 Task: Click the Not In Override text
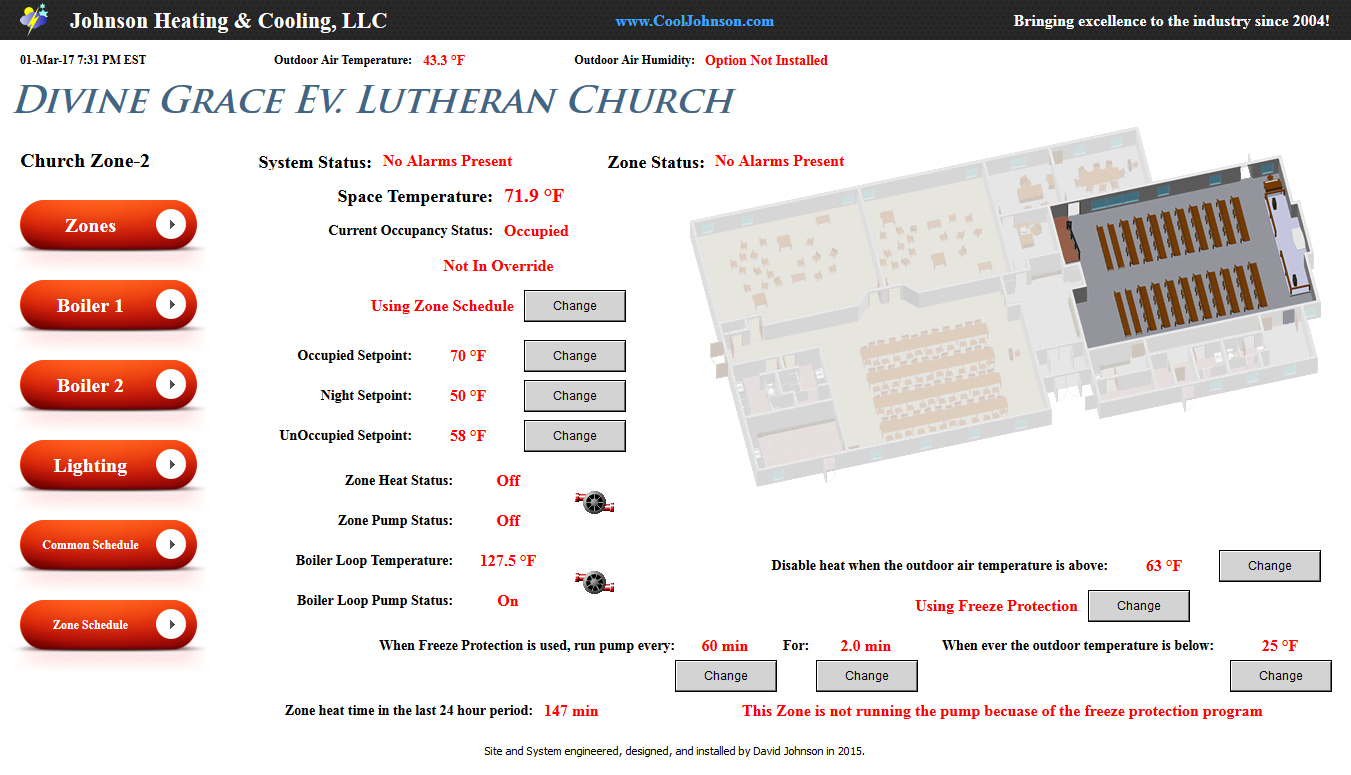498,266
